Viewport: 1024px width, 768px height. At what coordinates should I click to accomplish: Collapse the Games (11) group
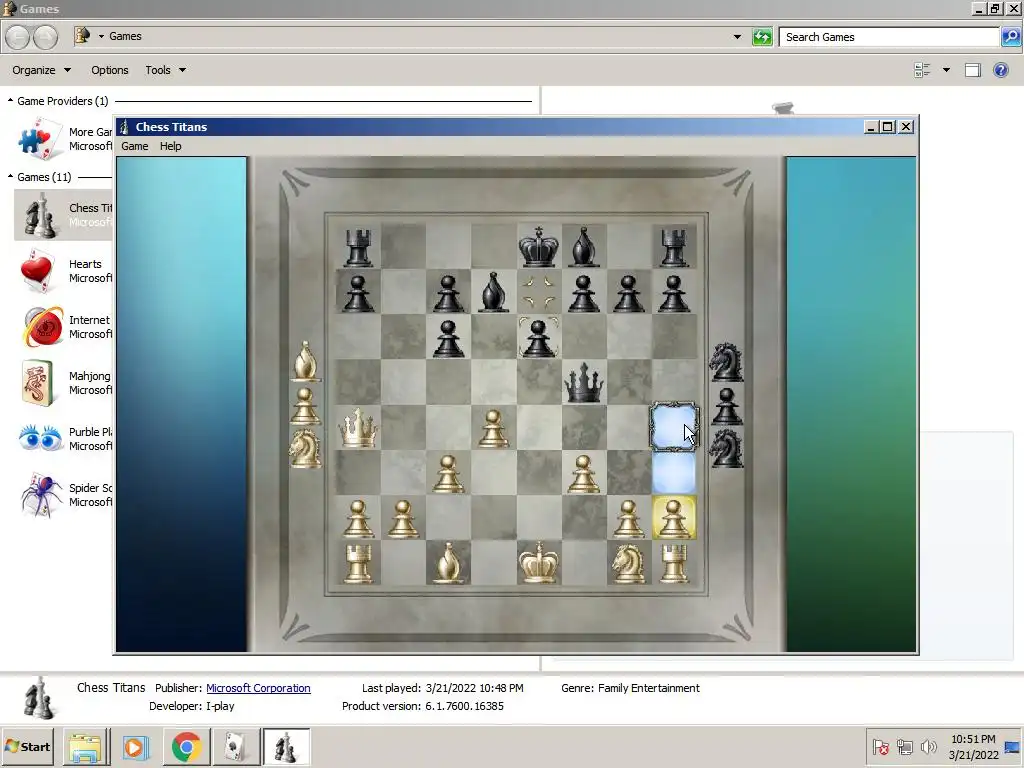(10, 176)
